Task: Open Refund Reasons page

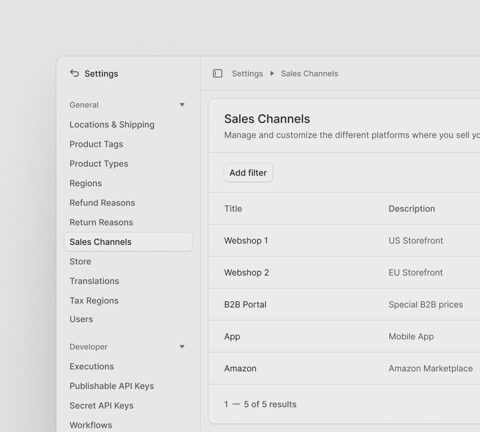Action: tap(102, 203)
